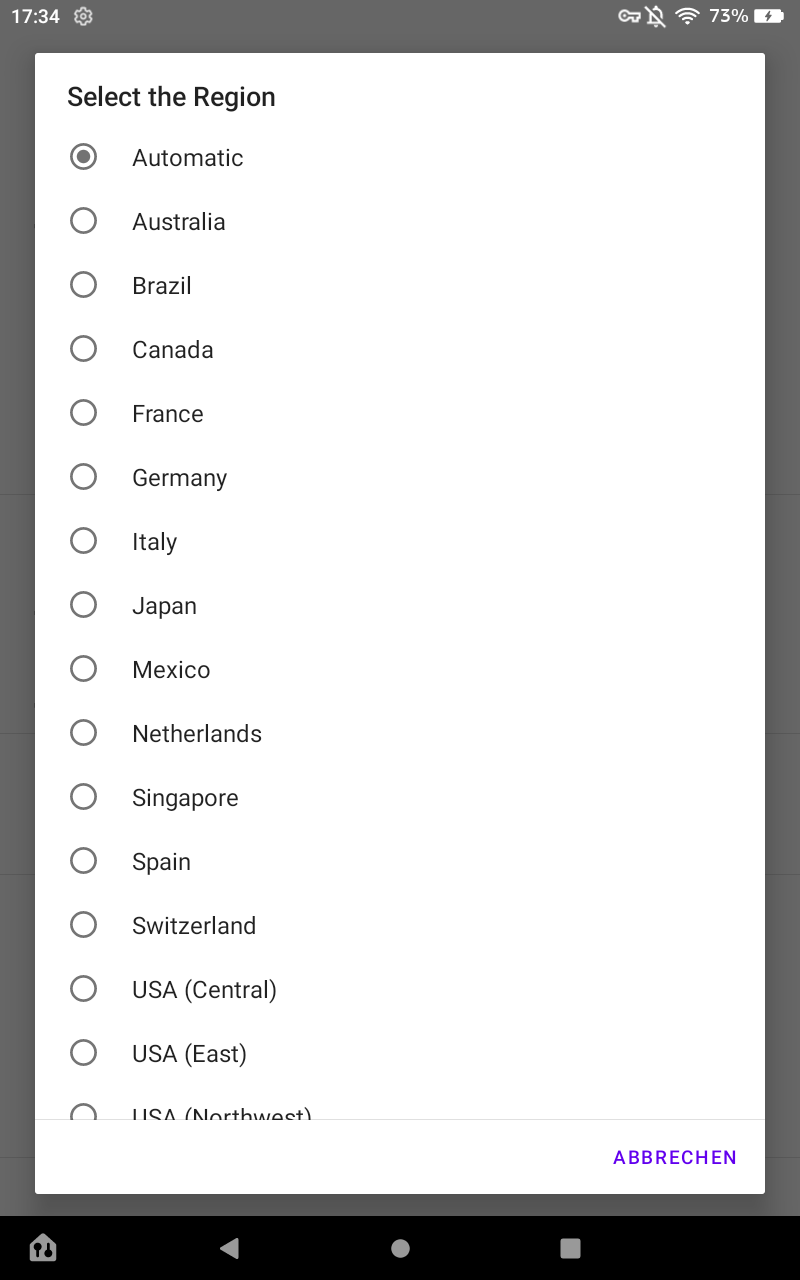Viewport: 800px width, 1280px height.
Task: Tap the settings gear in the status bar
Action: [83, 16]
